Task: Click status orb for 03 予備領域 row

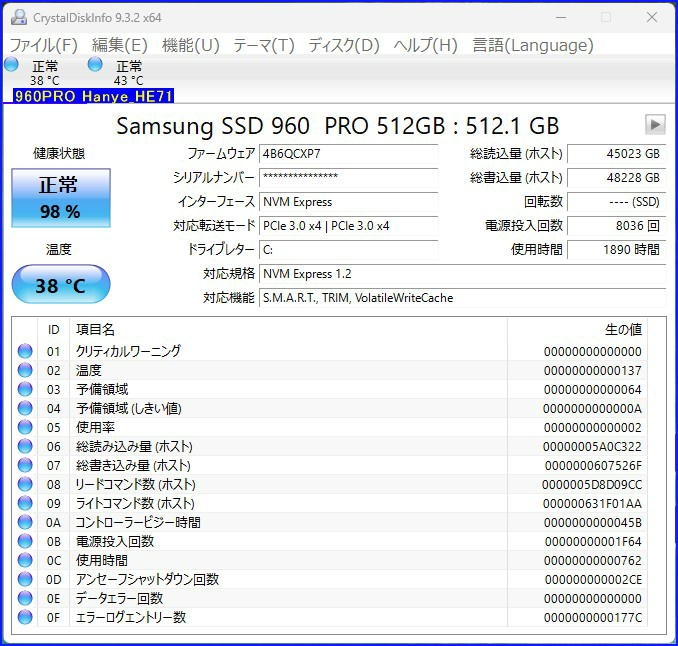Action: pos(25,389)
